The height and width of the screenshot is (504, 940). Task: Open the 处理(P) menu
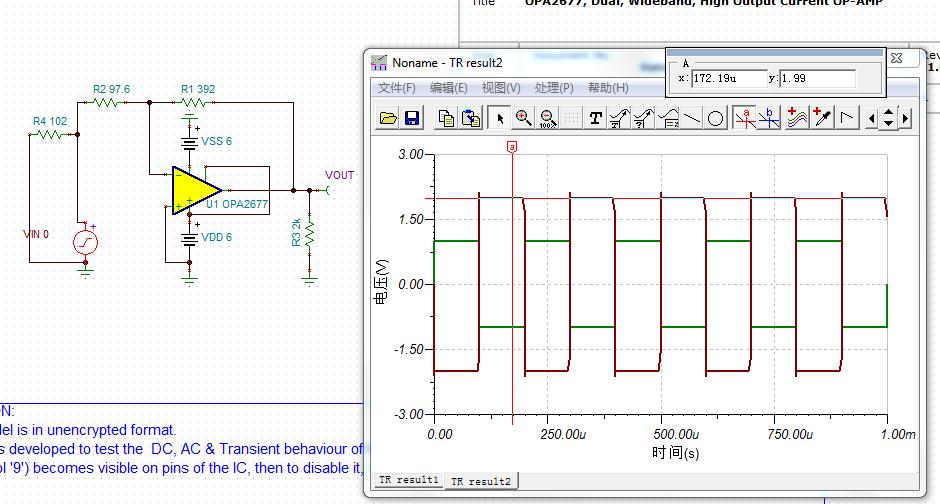[554, 88]
